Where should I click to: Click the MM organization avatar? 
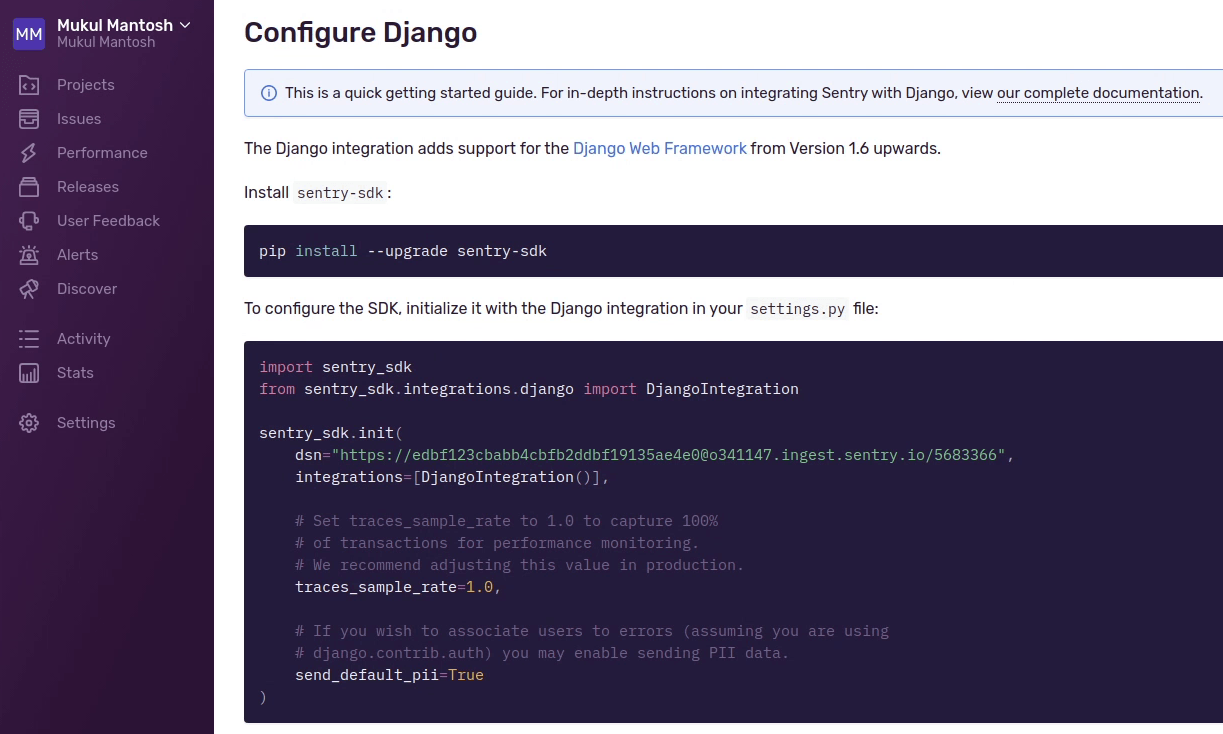click(x=29, y=33)
